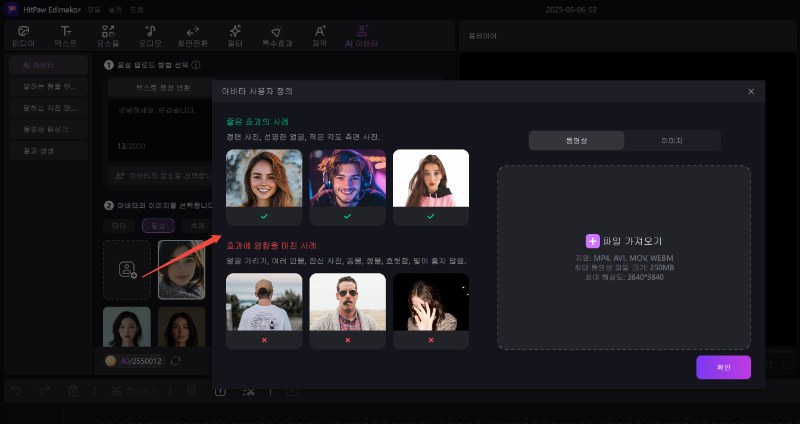Open the 오디오 audio panel icon
The height and width of the screenshot is (424, 800).
[x=151, y=31]
